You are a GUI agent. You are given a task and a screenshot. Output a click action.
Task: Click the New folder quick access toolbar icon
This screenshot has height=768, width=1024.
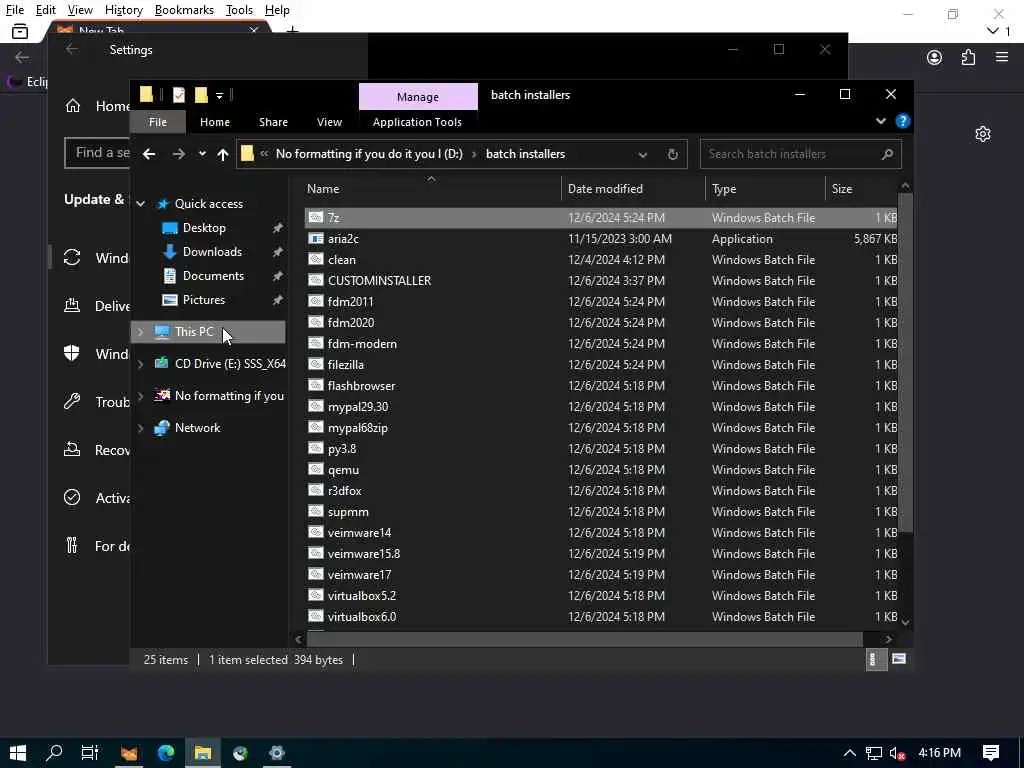pyautogui.click(x=201, y=95)
